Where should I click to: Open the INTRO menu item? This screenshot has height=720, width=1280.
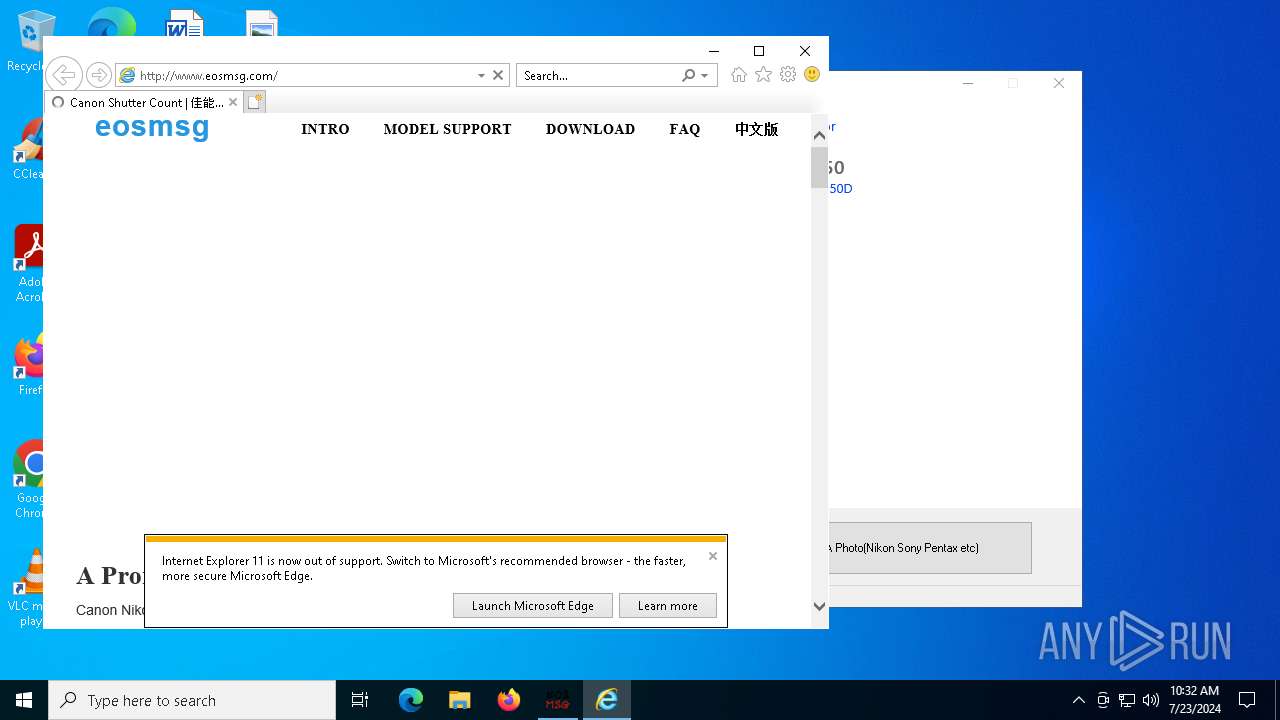point(325,129)
